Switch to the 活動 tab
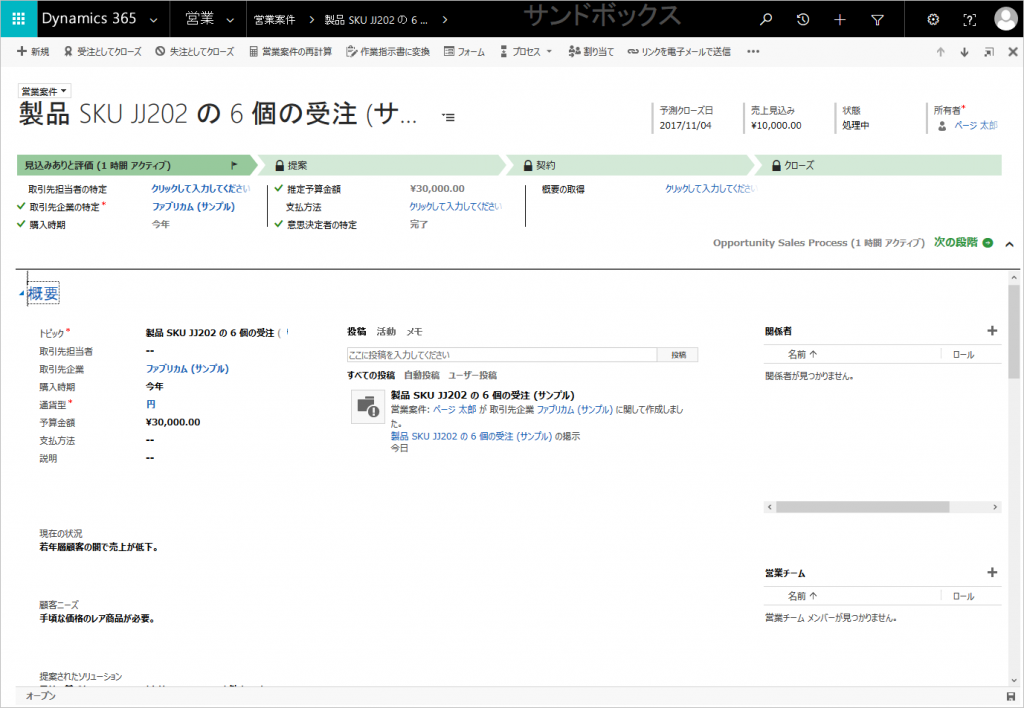 click(x=386, y=331)
